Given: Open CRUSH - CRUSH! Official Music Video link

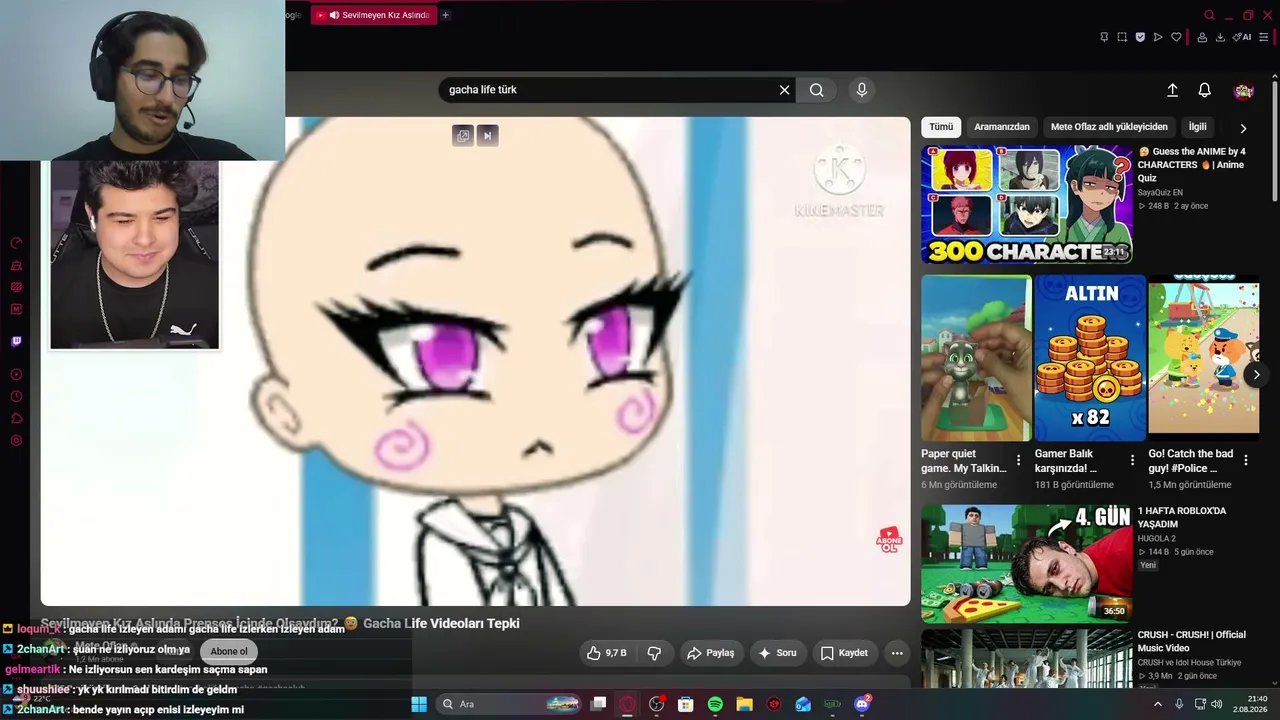Looking at the screenshot, I should (1191, 641).
